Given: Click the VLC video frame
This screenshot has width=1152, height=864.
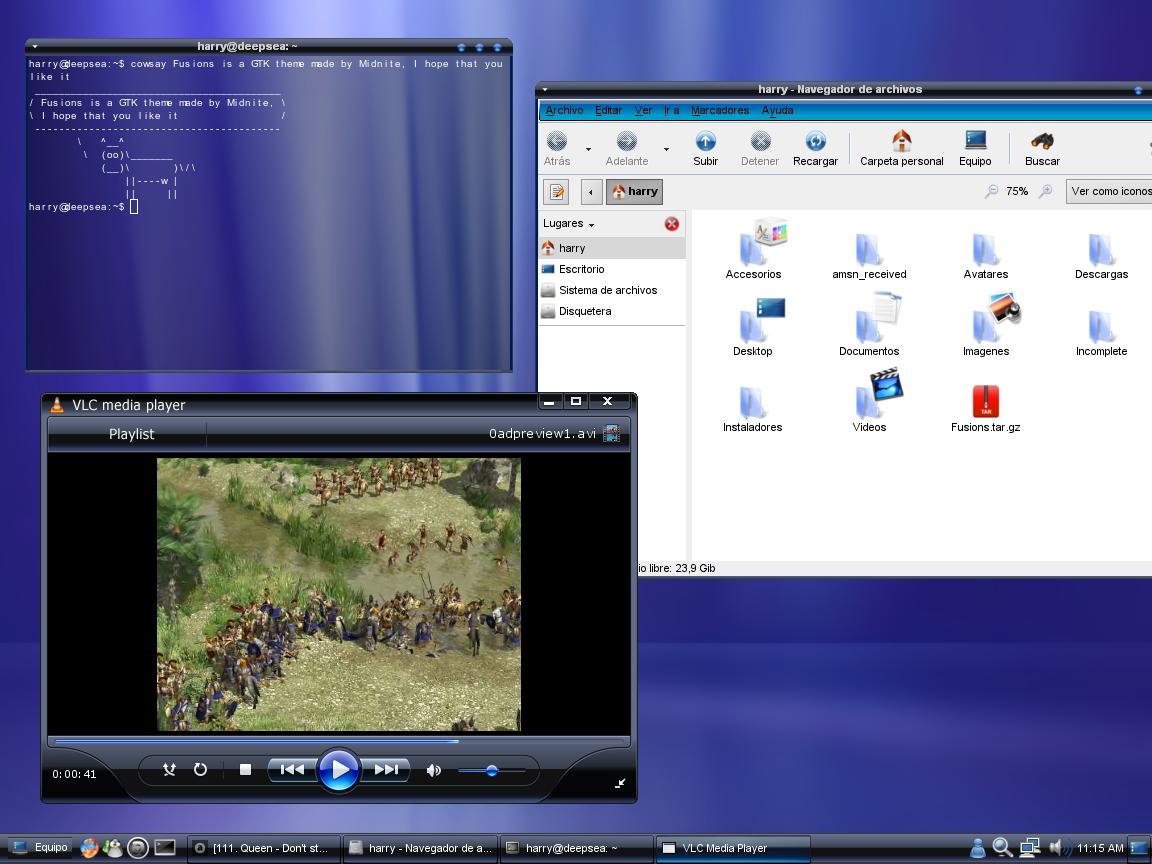Looking at the screenshot, I should click(x=339, y=594).
